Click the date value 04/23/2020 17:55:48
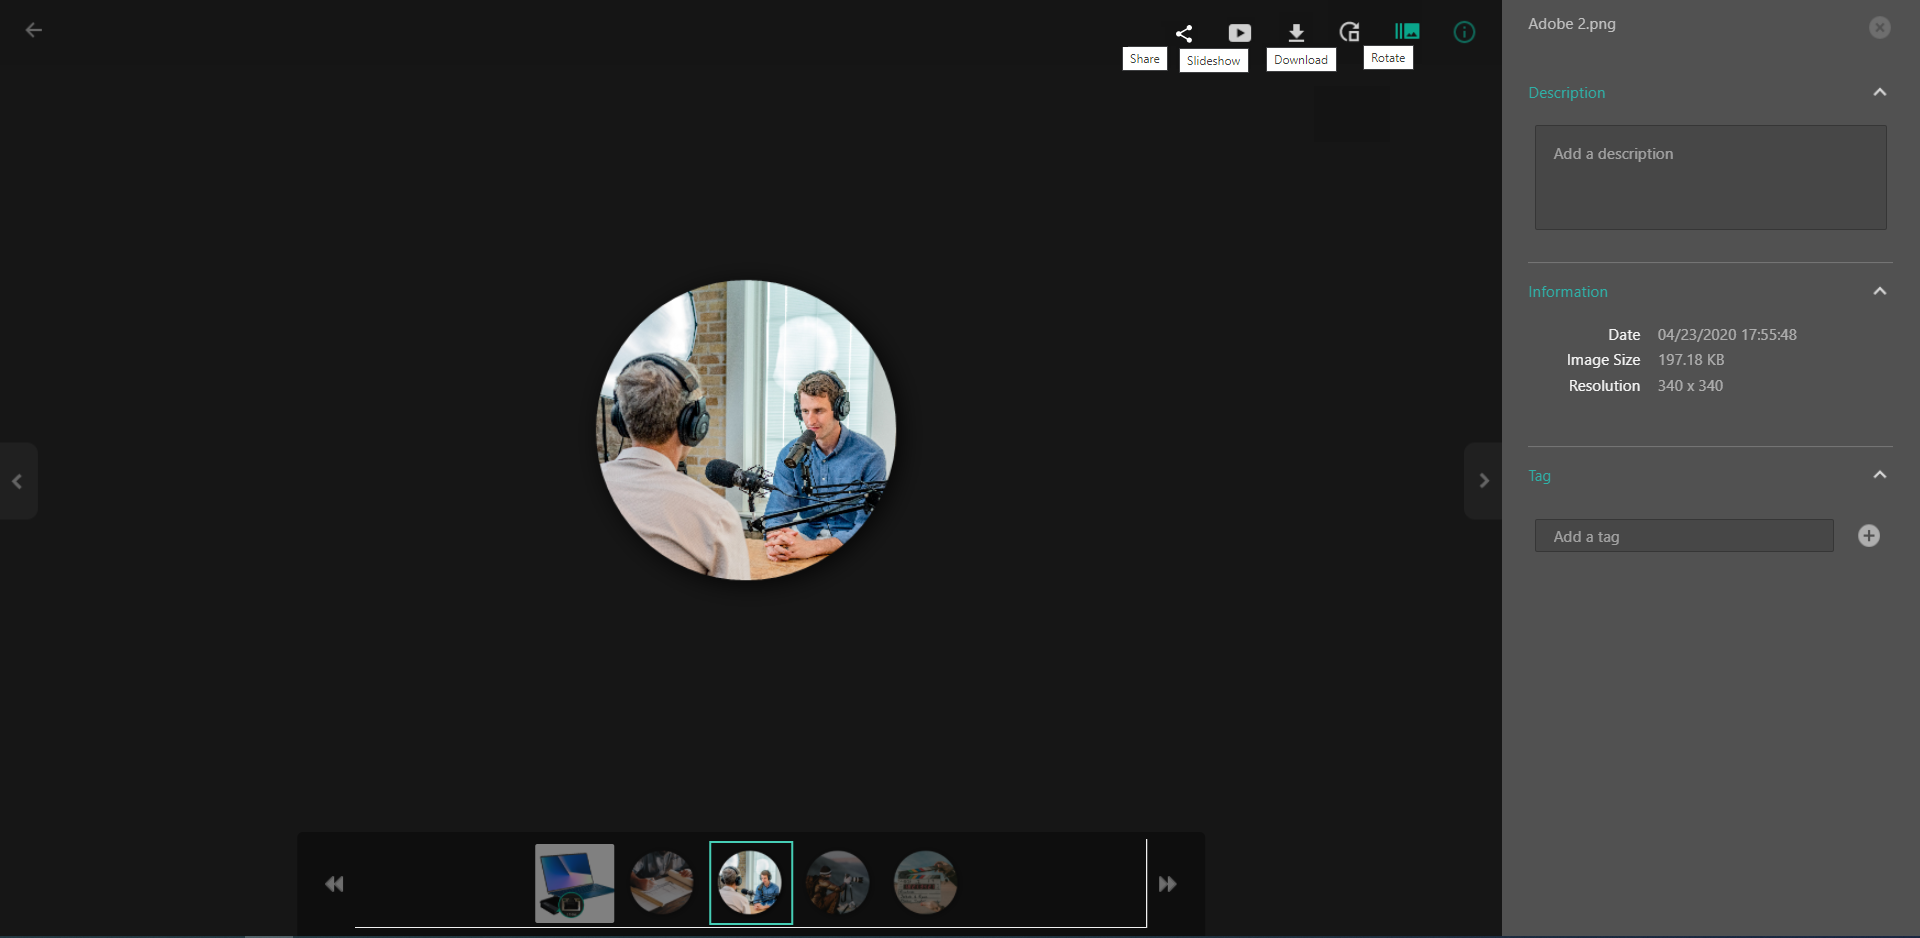The width and height of the screenshot is (1920, 938). (1727, 335)
